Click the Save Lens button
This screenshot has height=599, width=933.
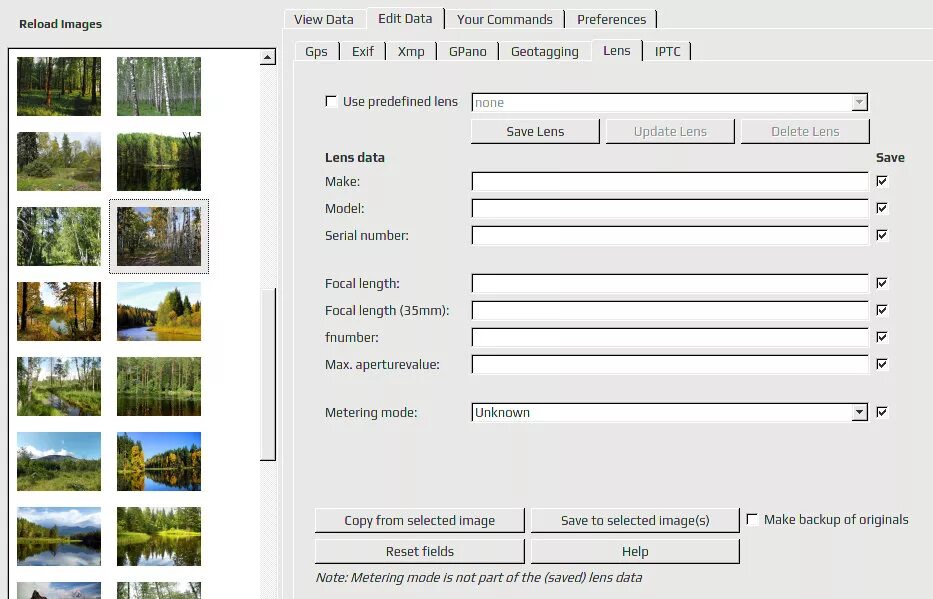pyautogui.click(x=535, y=131)
